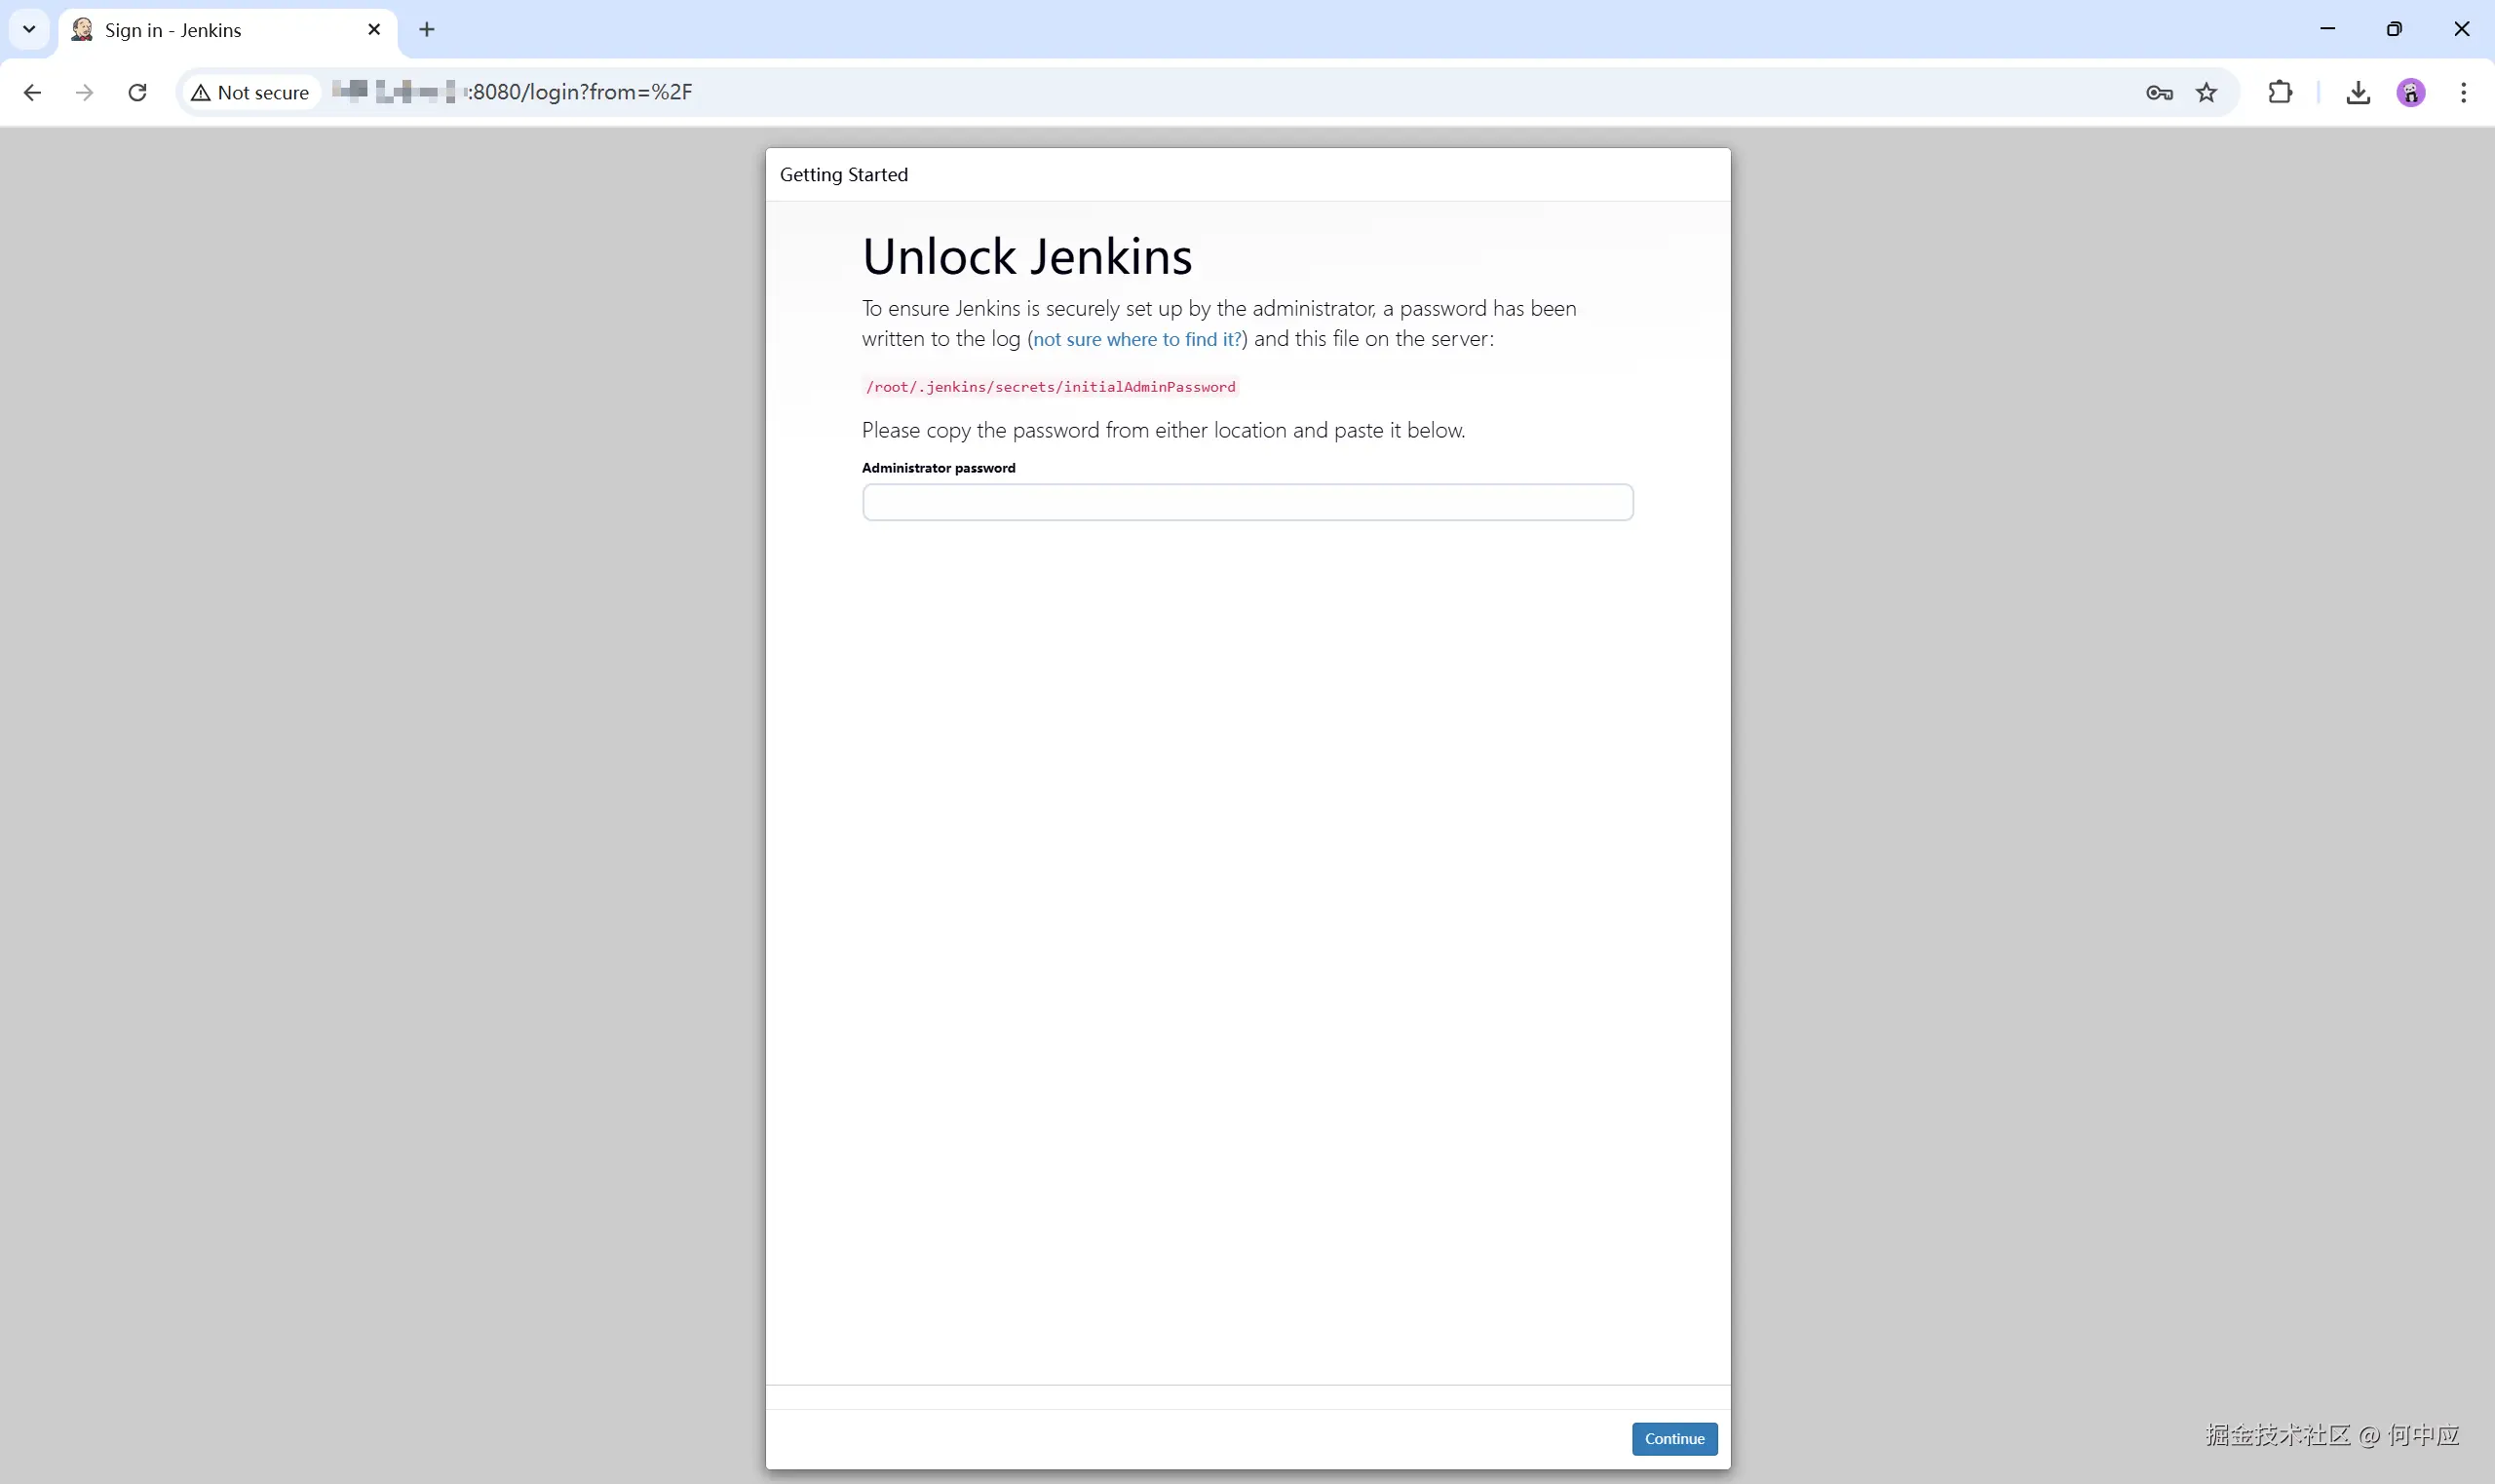
Task: Open the Chrome profile avatar
Action: tap(2411, 93)
